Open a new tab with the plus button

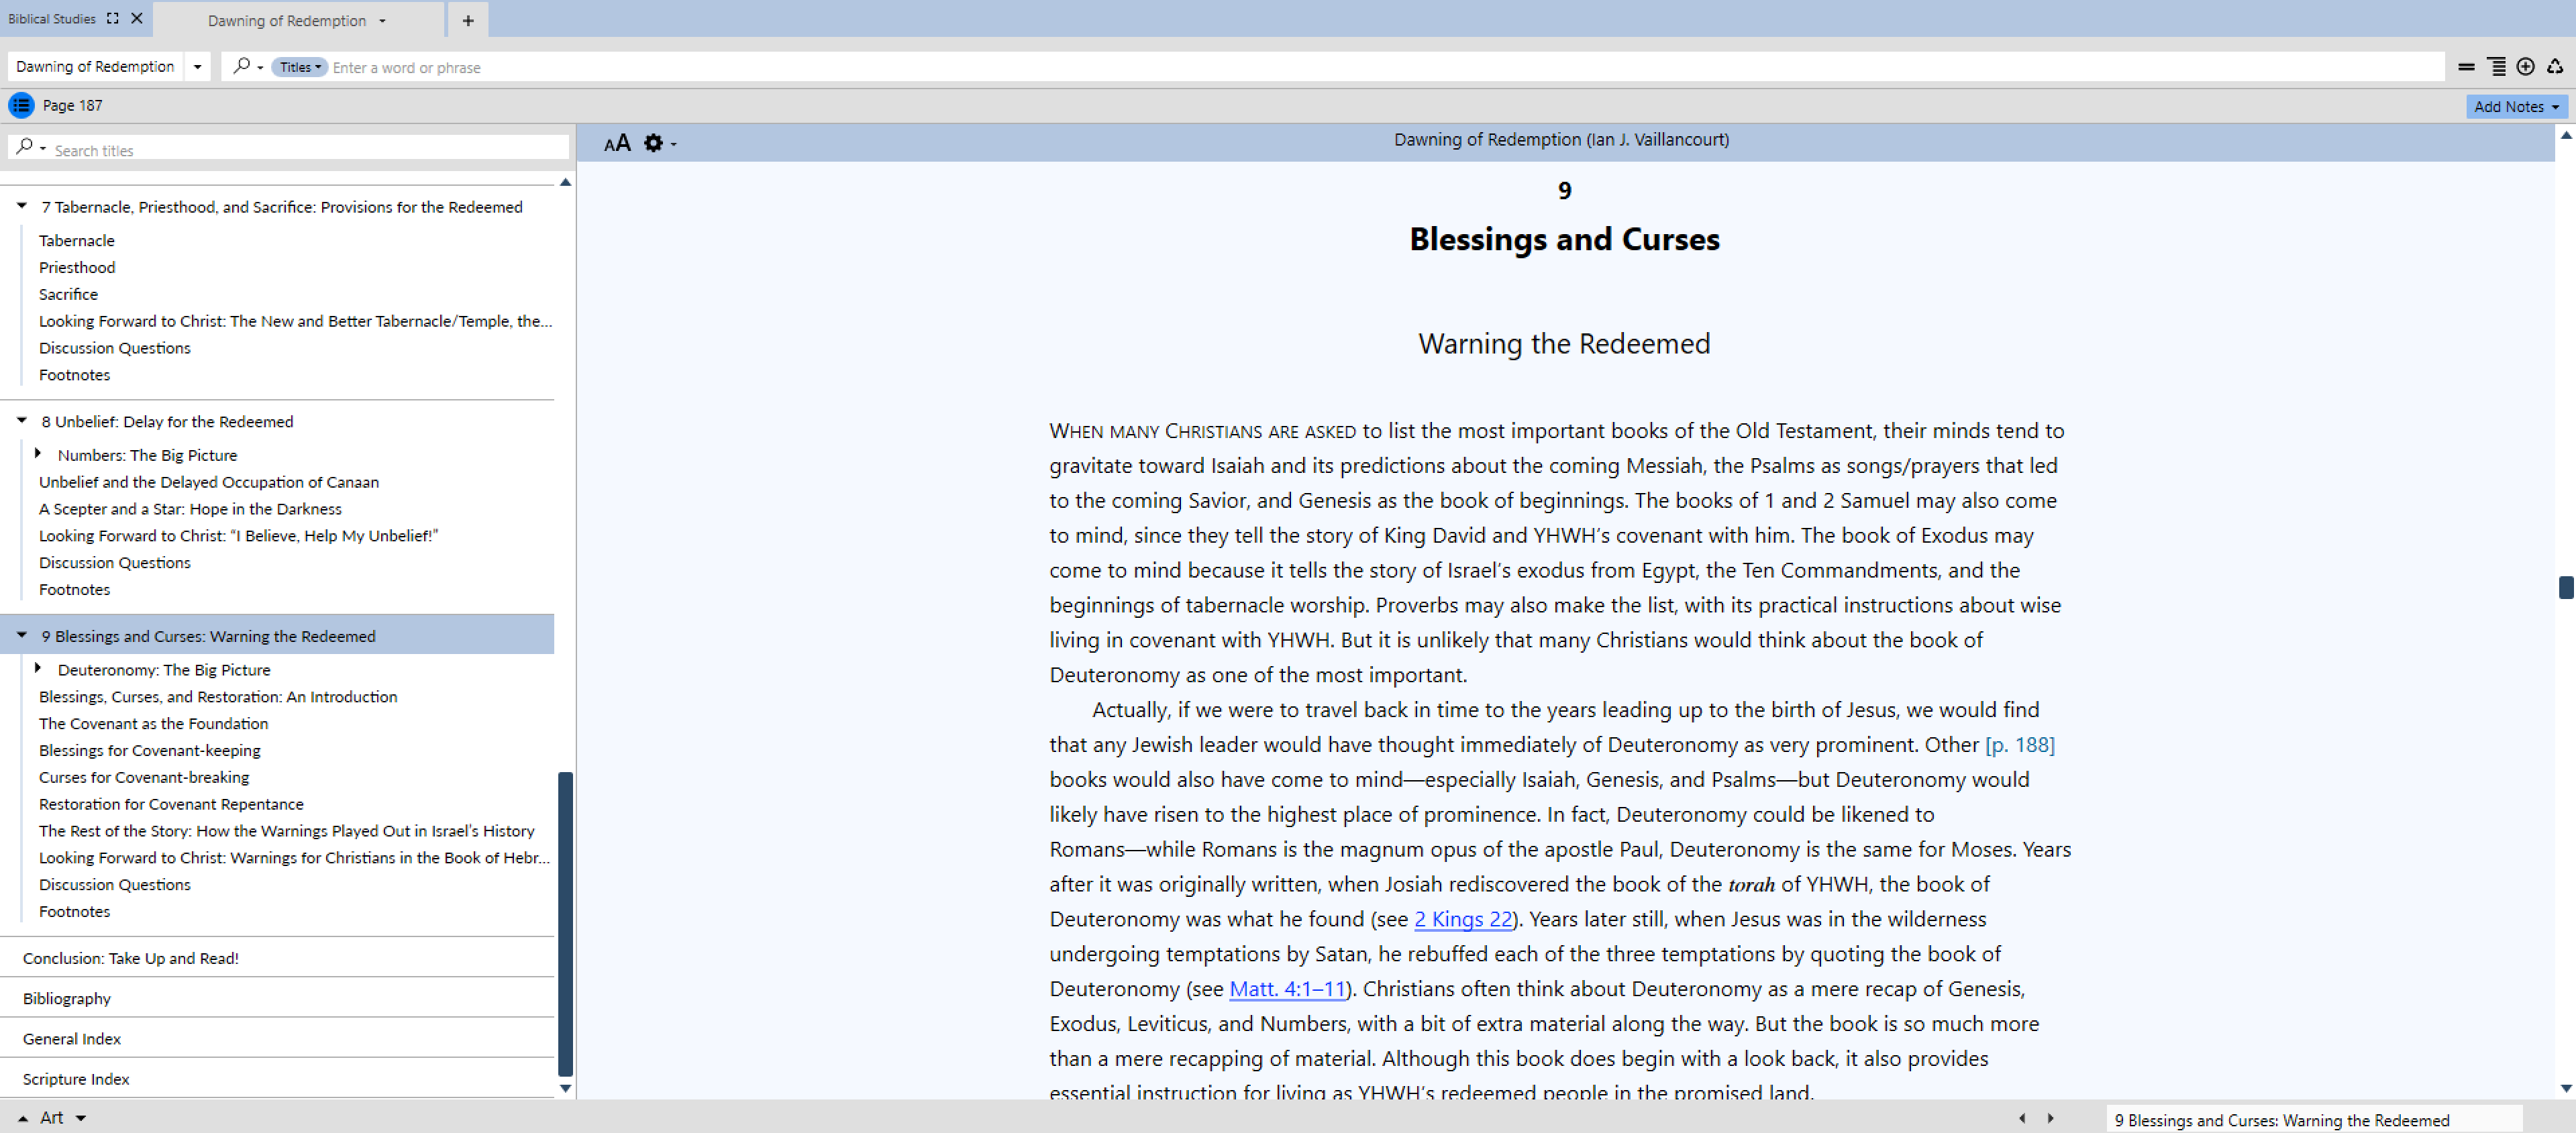pyautogui.click(x=468, y=20)
